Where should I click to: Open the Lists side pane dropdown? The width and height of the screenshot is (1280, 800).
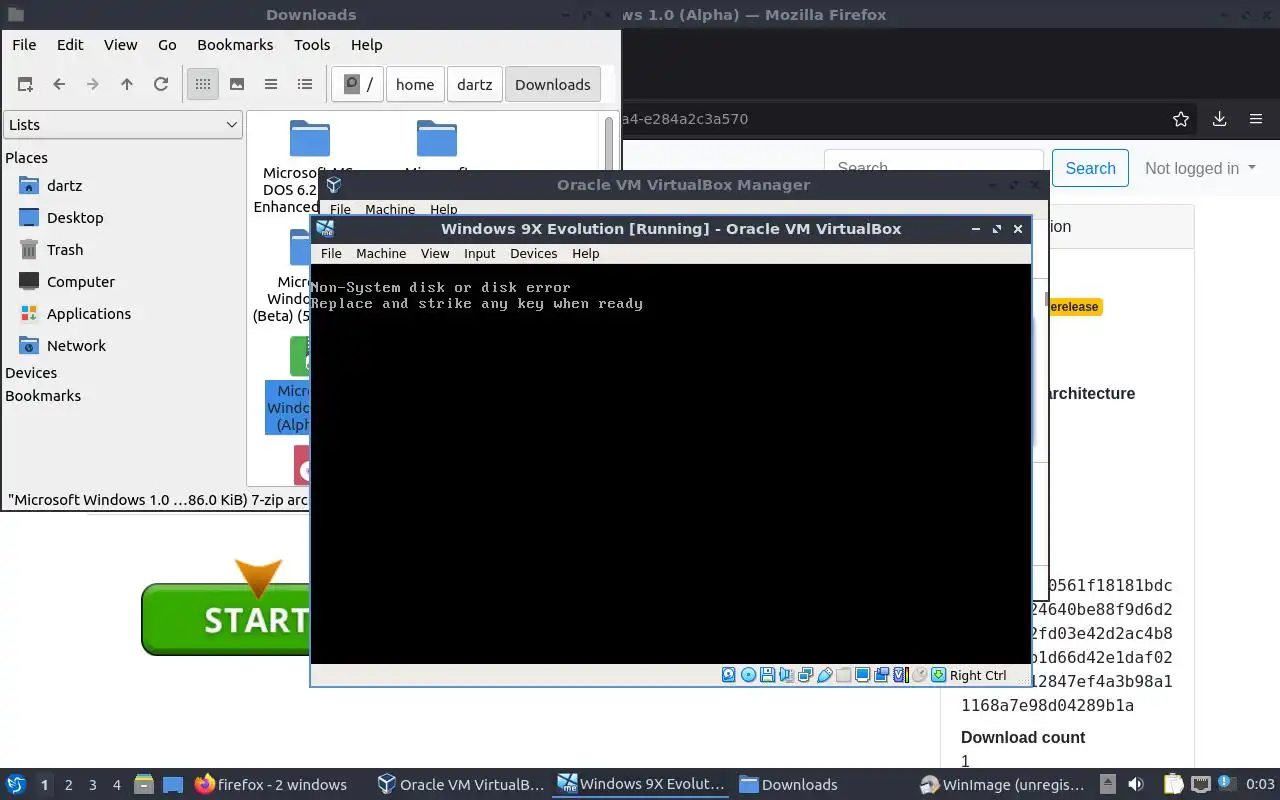click(x=123, y=125)
